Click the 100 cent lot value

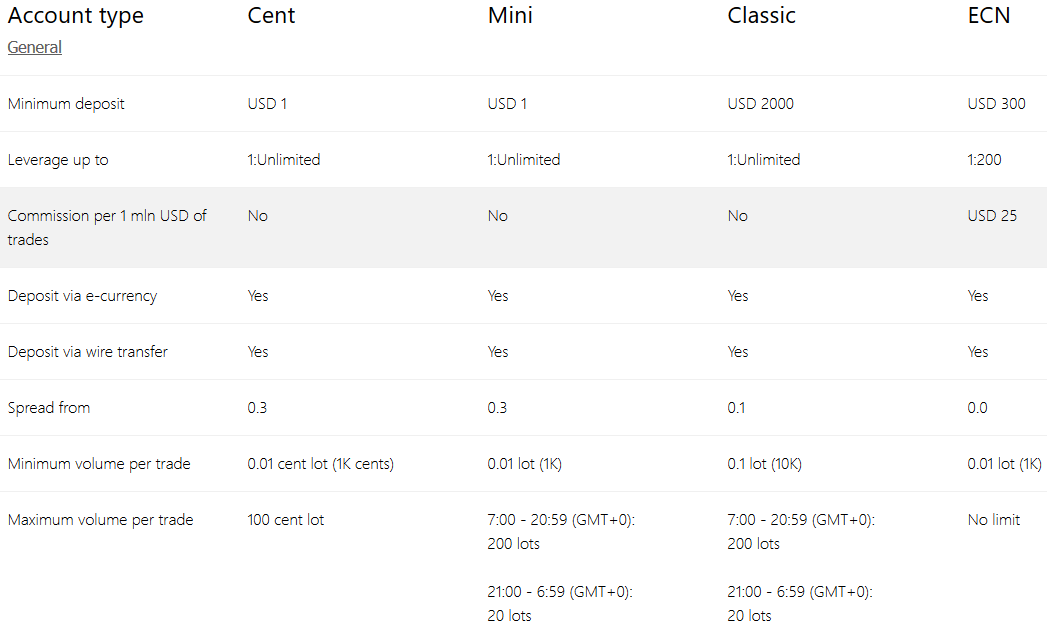(x=286, y=520)
